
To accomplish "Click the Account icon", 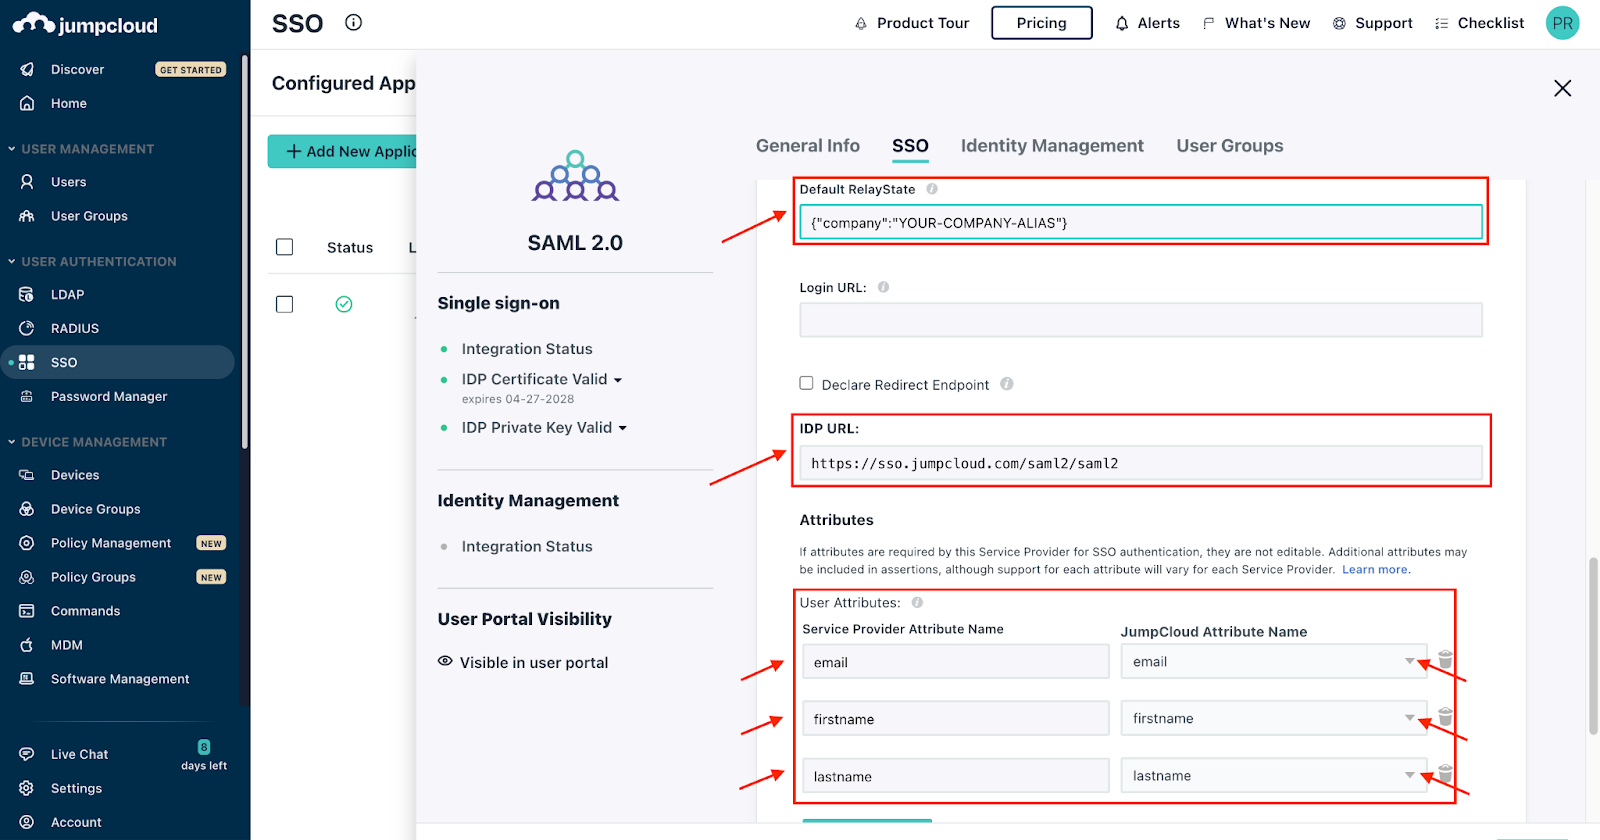I will pos(27,822).
